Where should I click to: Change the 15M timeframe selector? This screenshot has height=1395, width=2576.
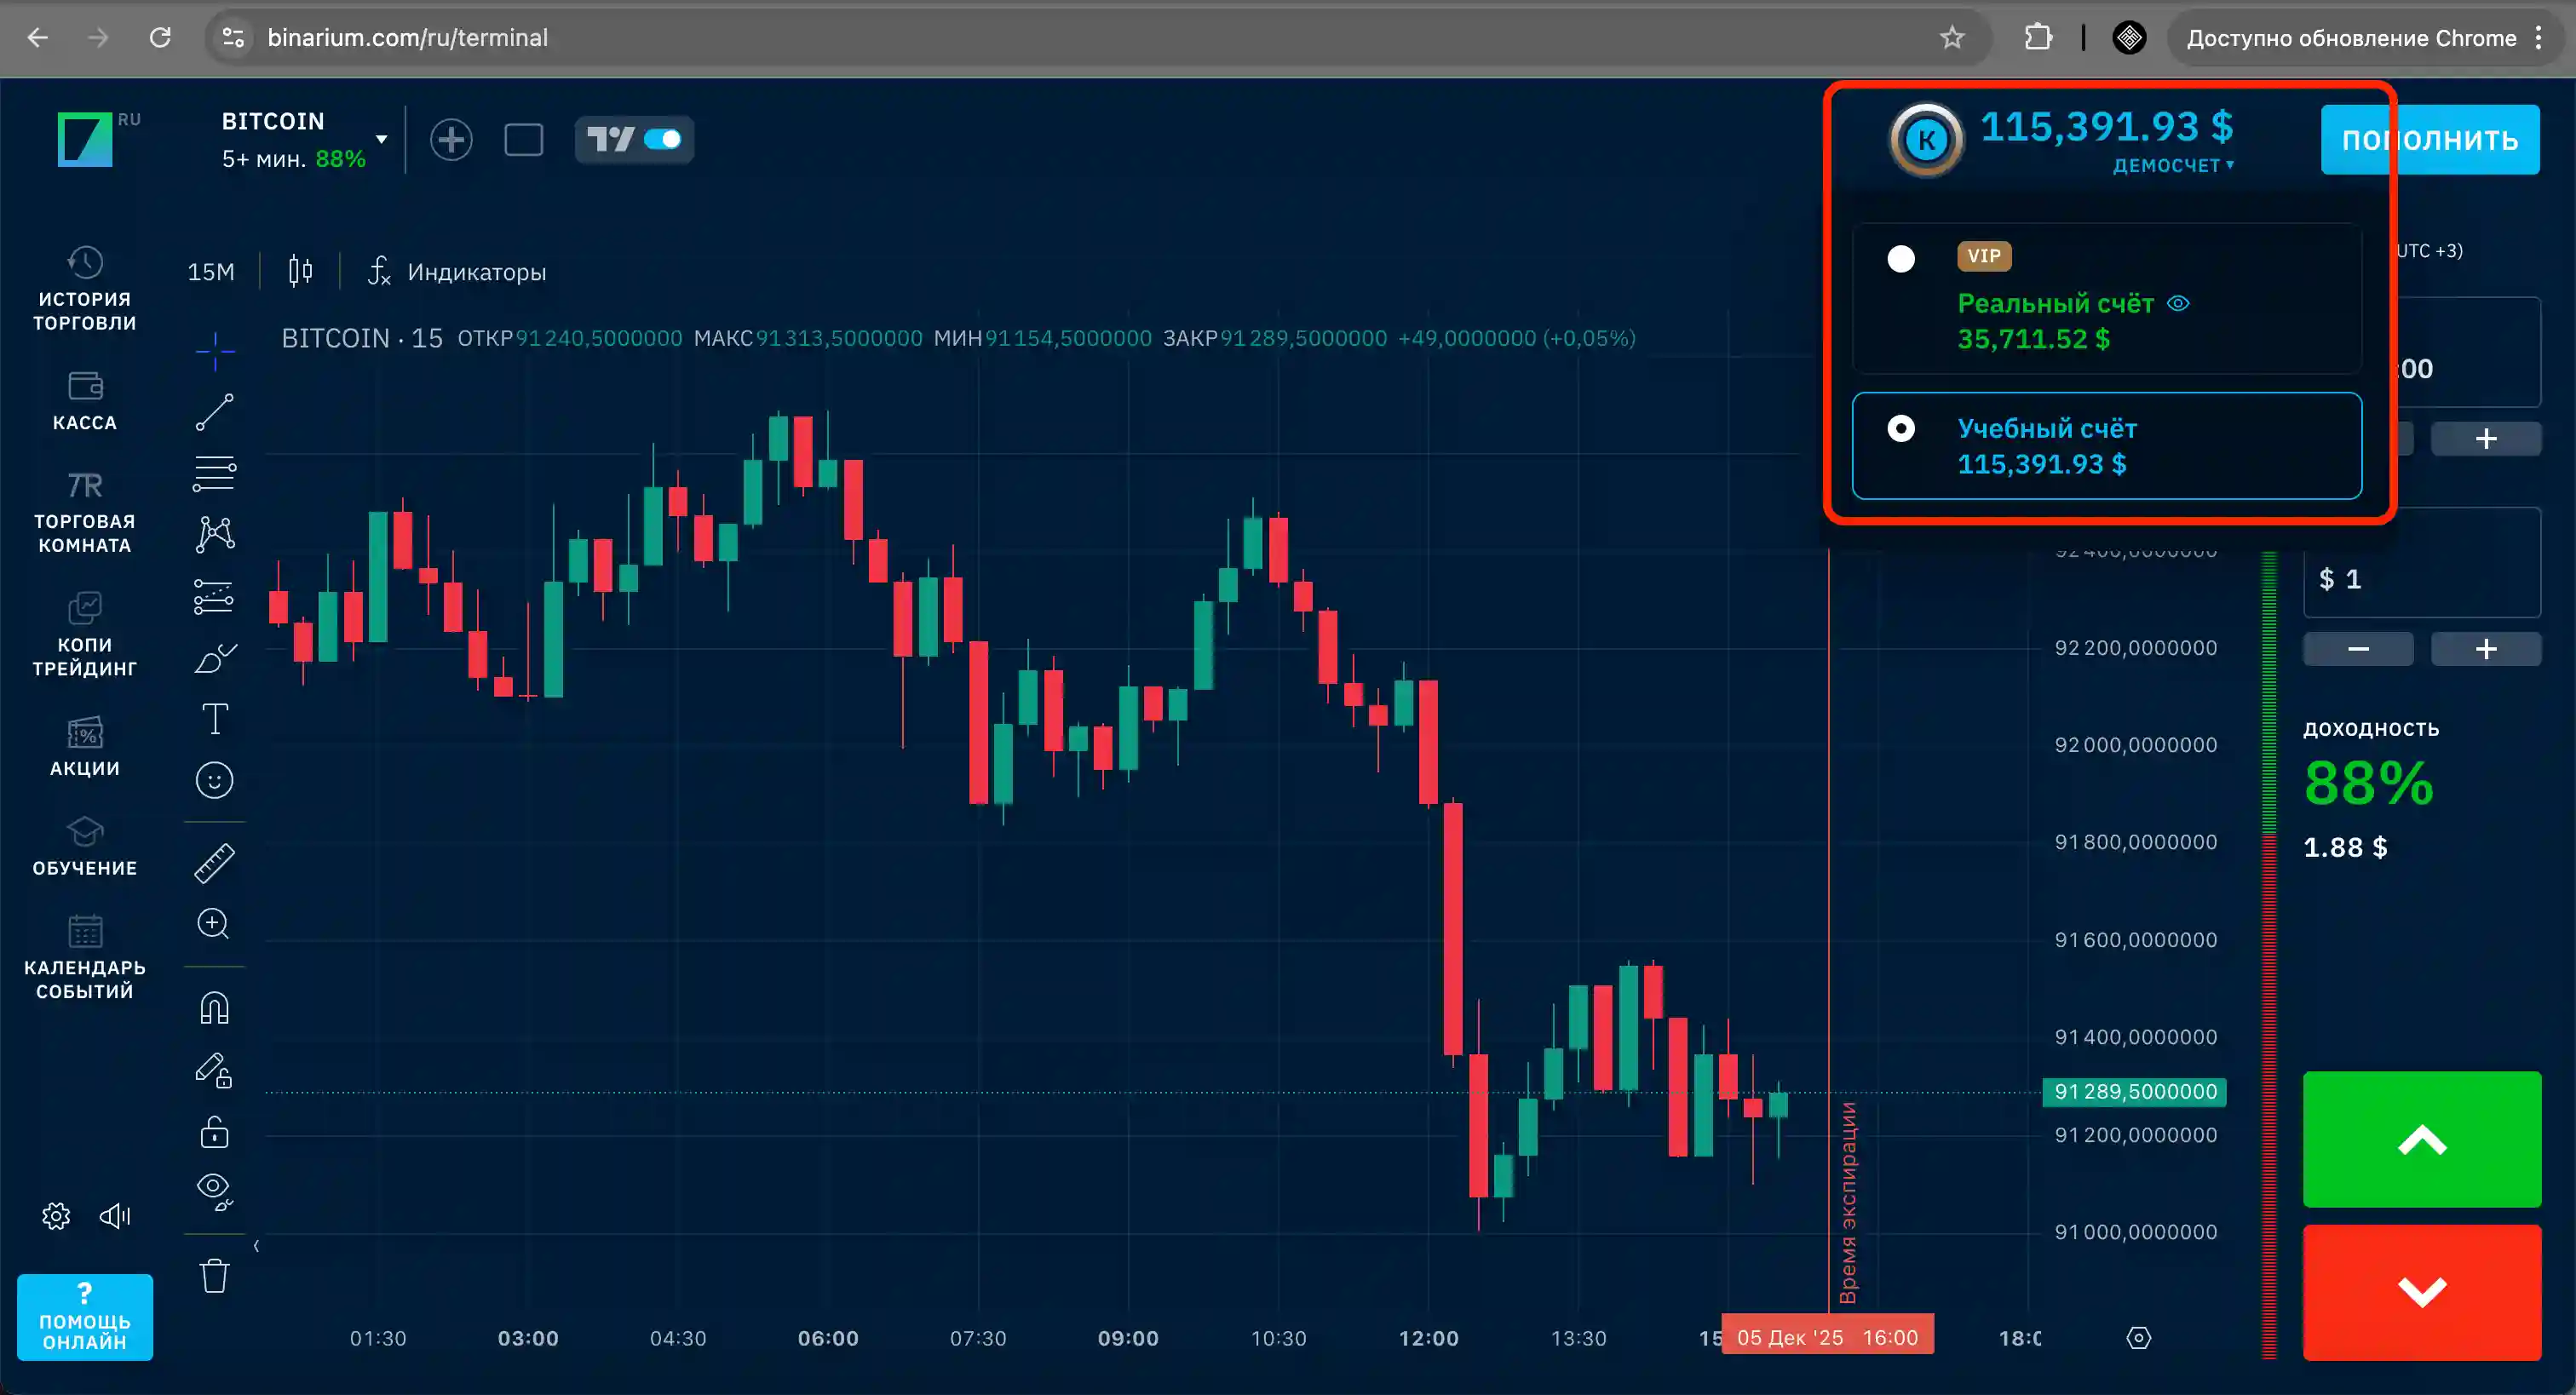pos(211,272)
